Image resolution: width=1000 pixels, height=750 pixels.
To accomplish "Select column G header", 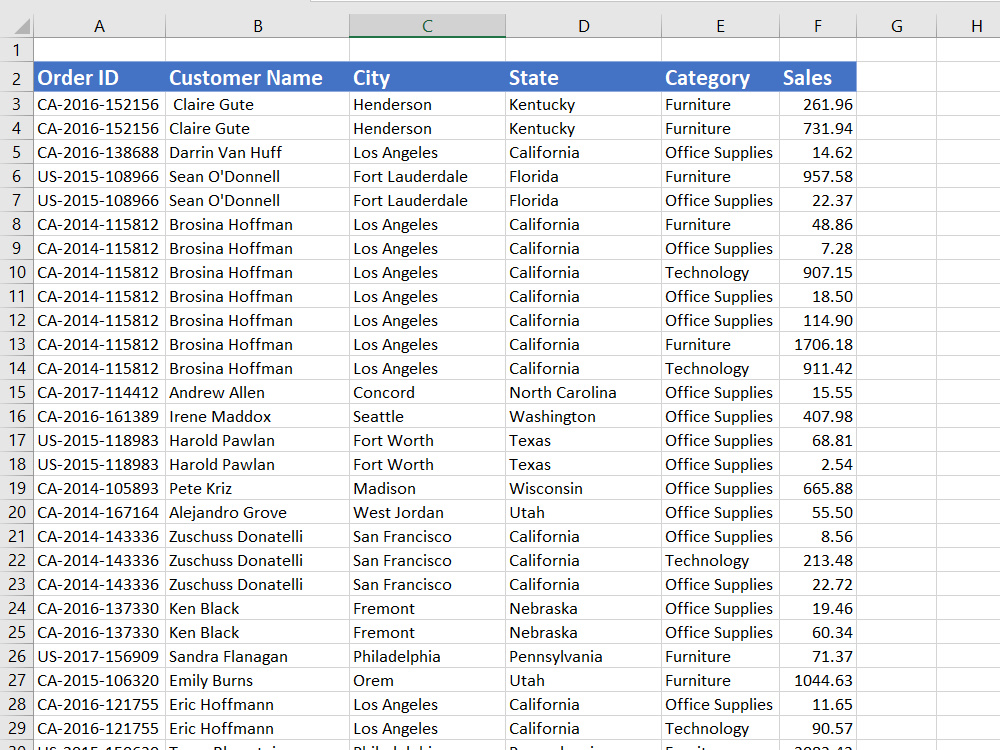I will point(897,26).
